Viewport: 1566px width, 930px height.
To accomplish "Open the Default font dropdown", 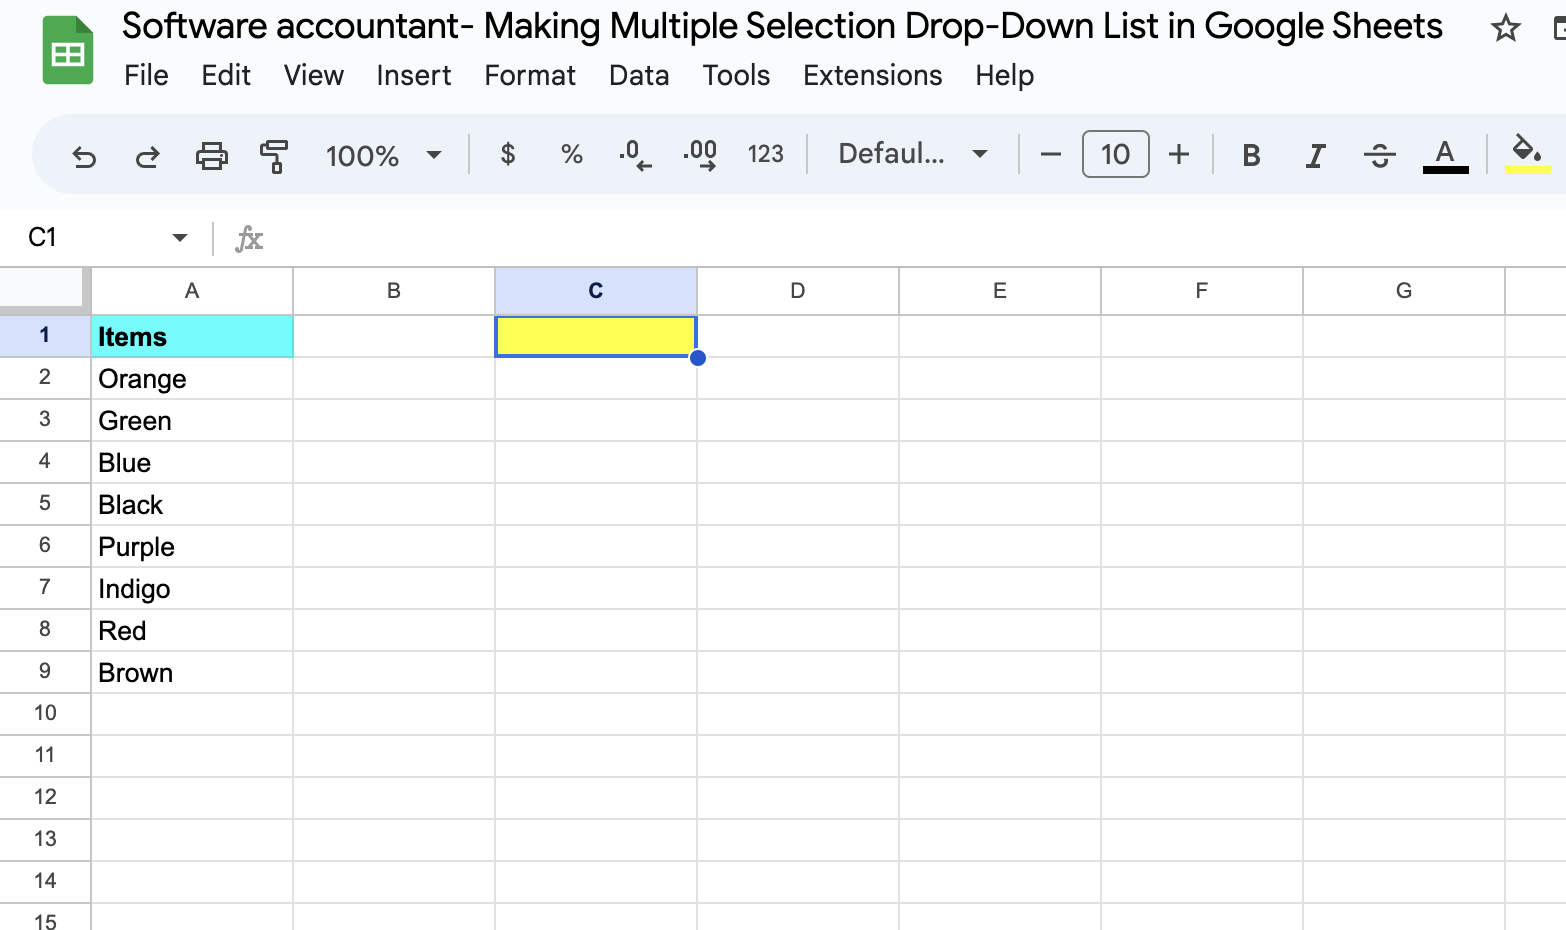I will point(913,154).
